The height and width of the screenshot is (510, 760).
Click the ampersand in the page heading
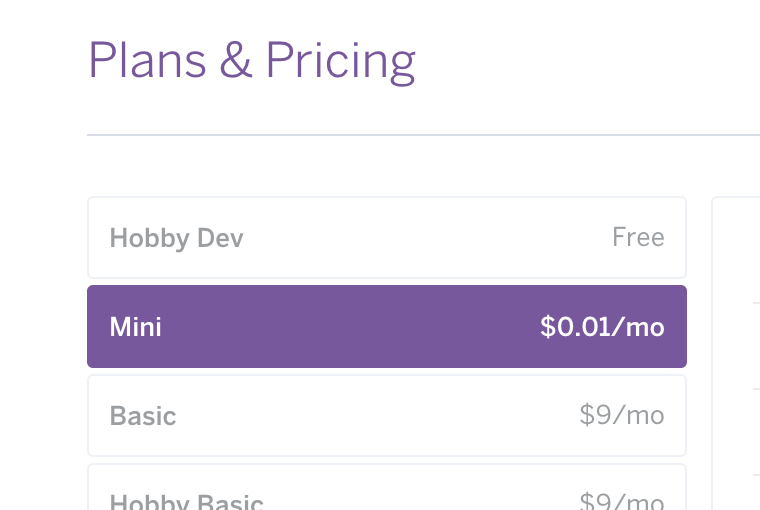[235, 61]
